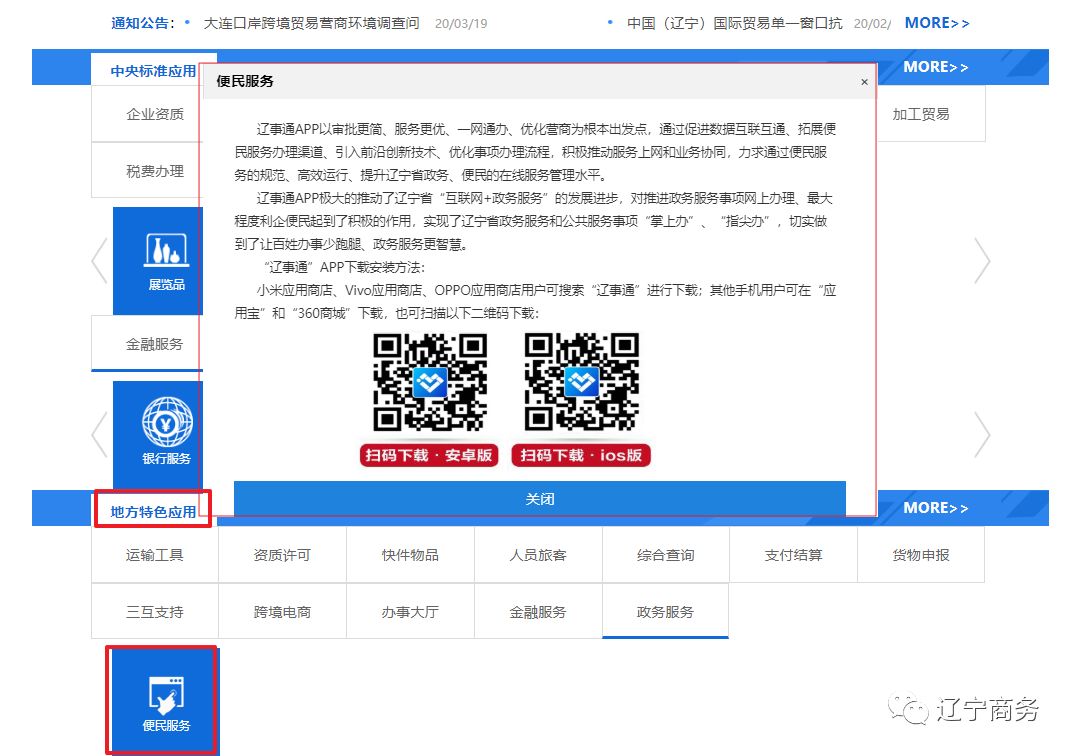The image size is (1074, 756).
Task: Select the 办事大厅 category
Action: coord(410,612)
